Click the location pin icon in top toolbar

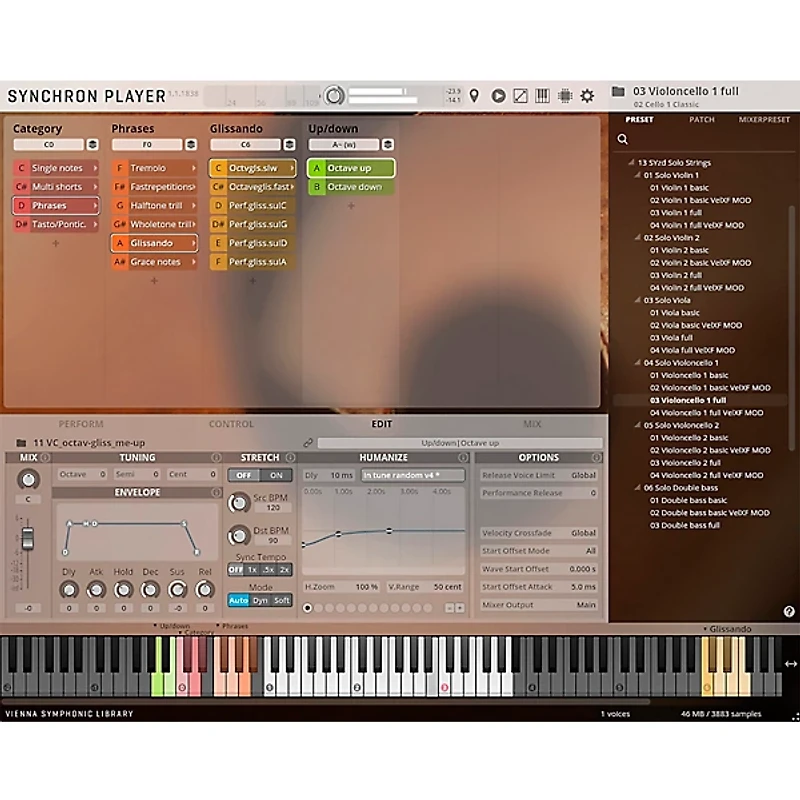click(474, 95)
